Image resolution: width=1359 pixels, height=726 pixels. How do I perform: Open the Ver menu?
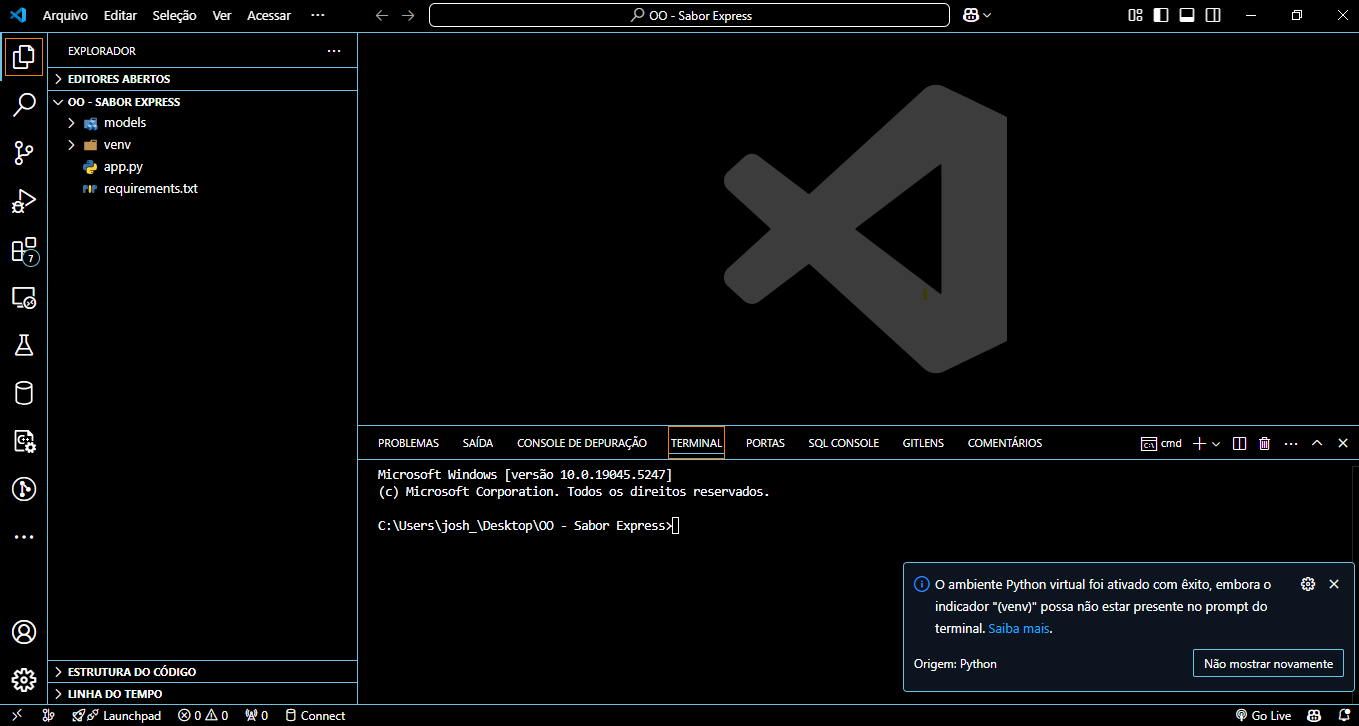(x=222, y=15)
